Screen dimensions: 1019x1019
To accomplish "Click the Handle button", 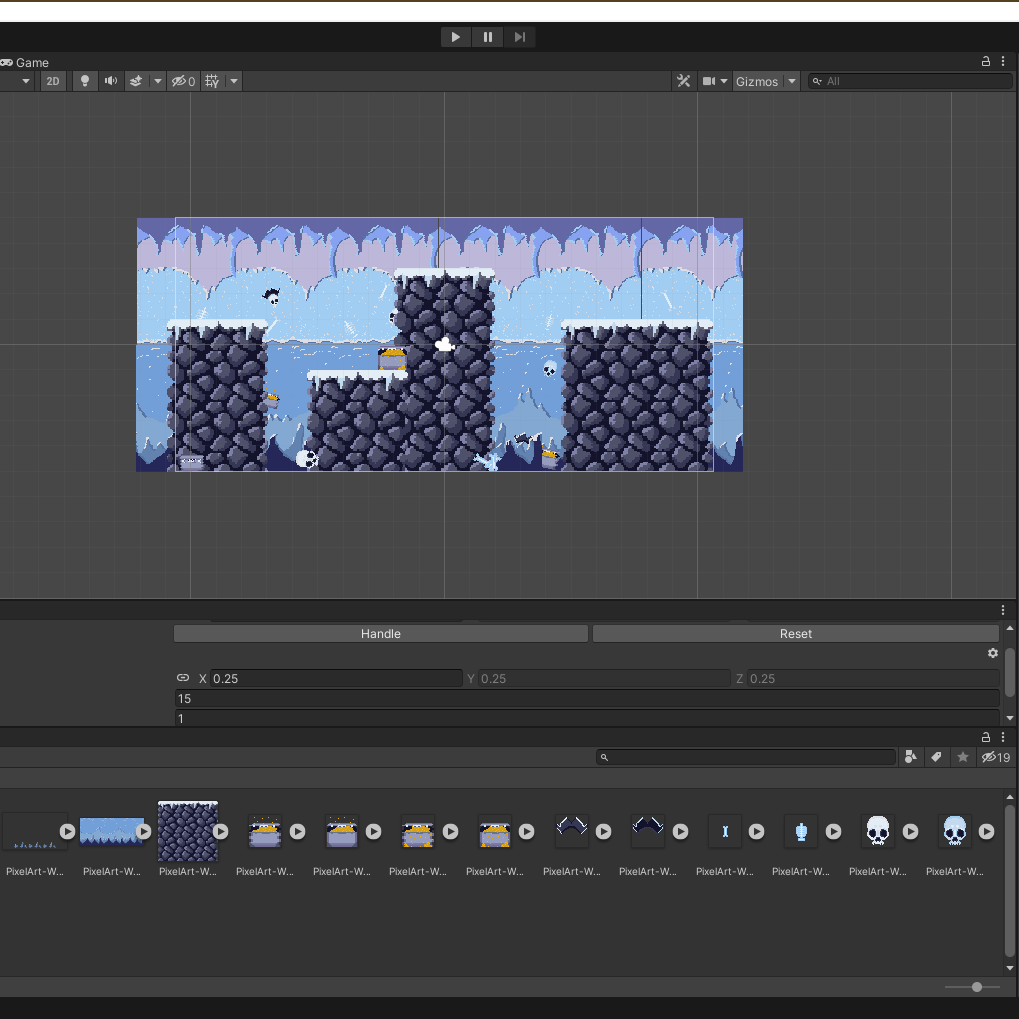I will [380, 634].
